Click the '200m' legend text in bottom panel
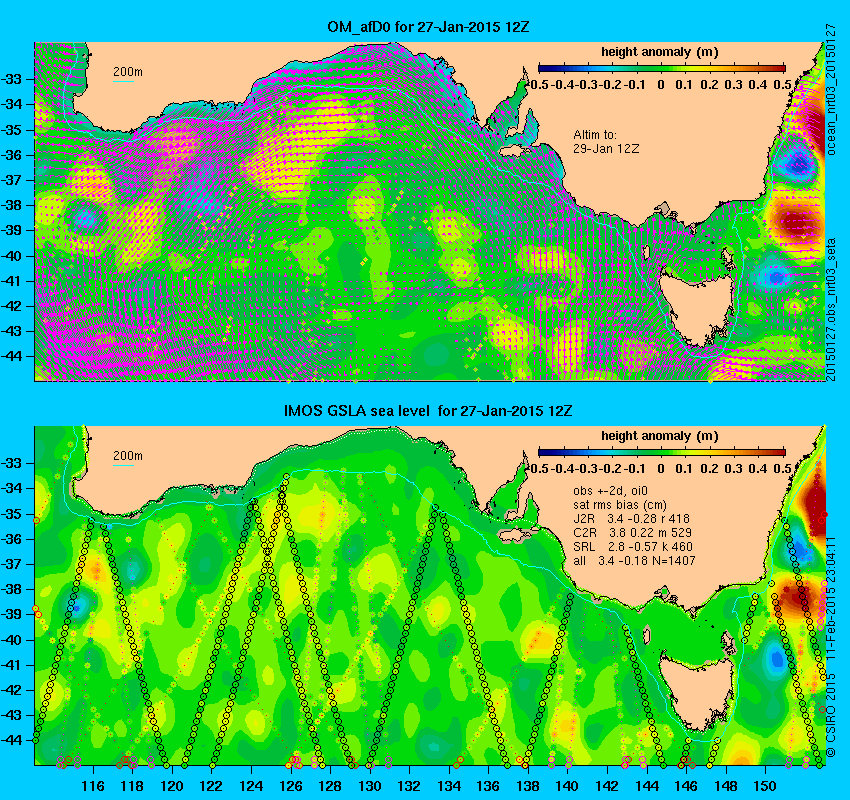Image resolution: width=850 pixels, height=800 pixels. click(128, 456)
